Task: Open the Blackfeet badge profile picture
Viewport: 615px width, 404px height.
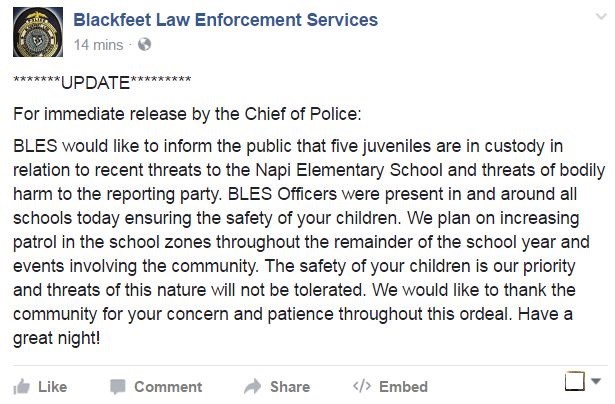Action: point(38,32)
